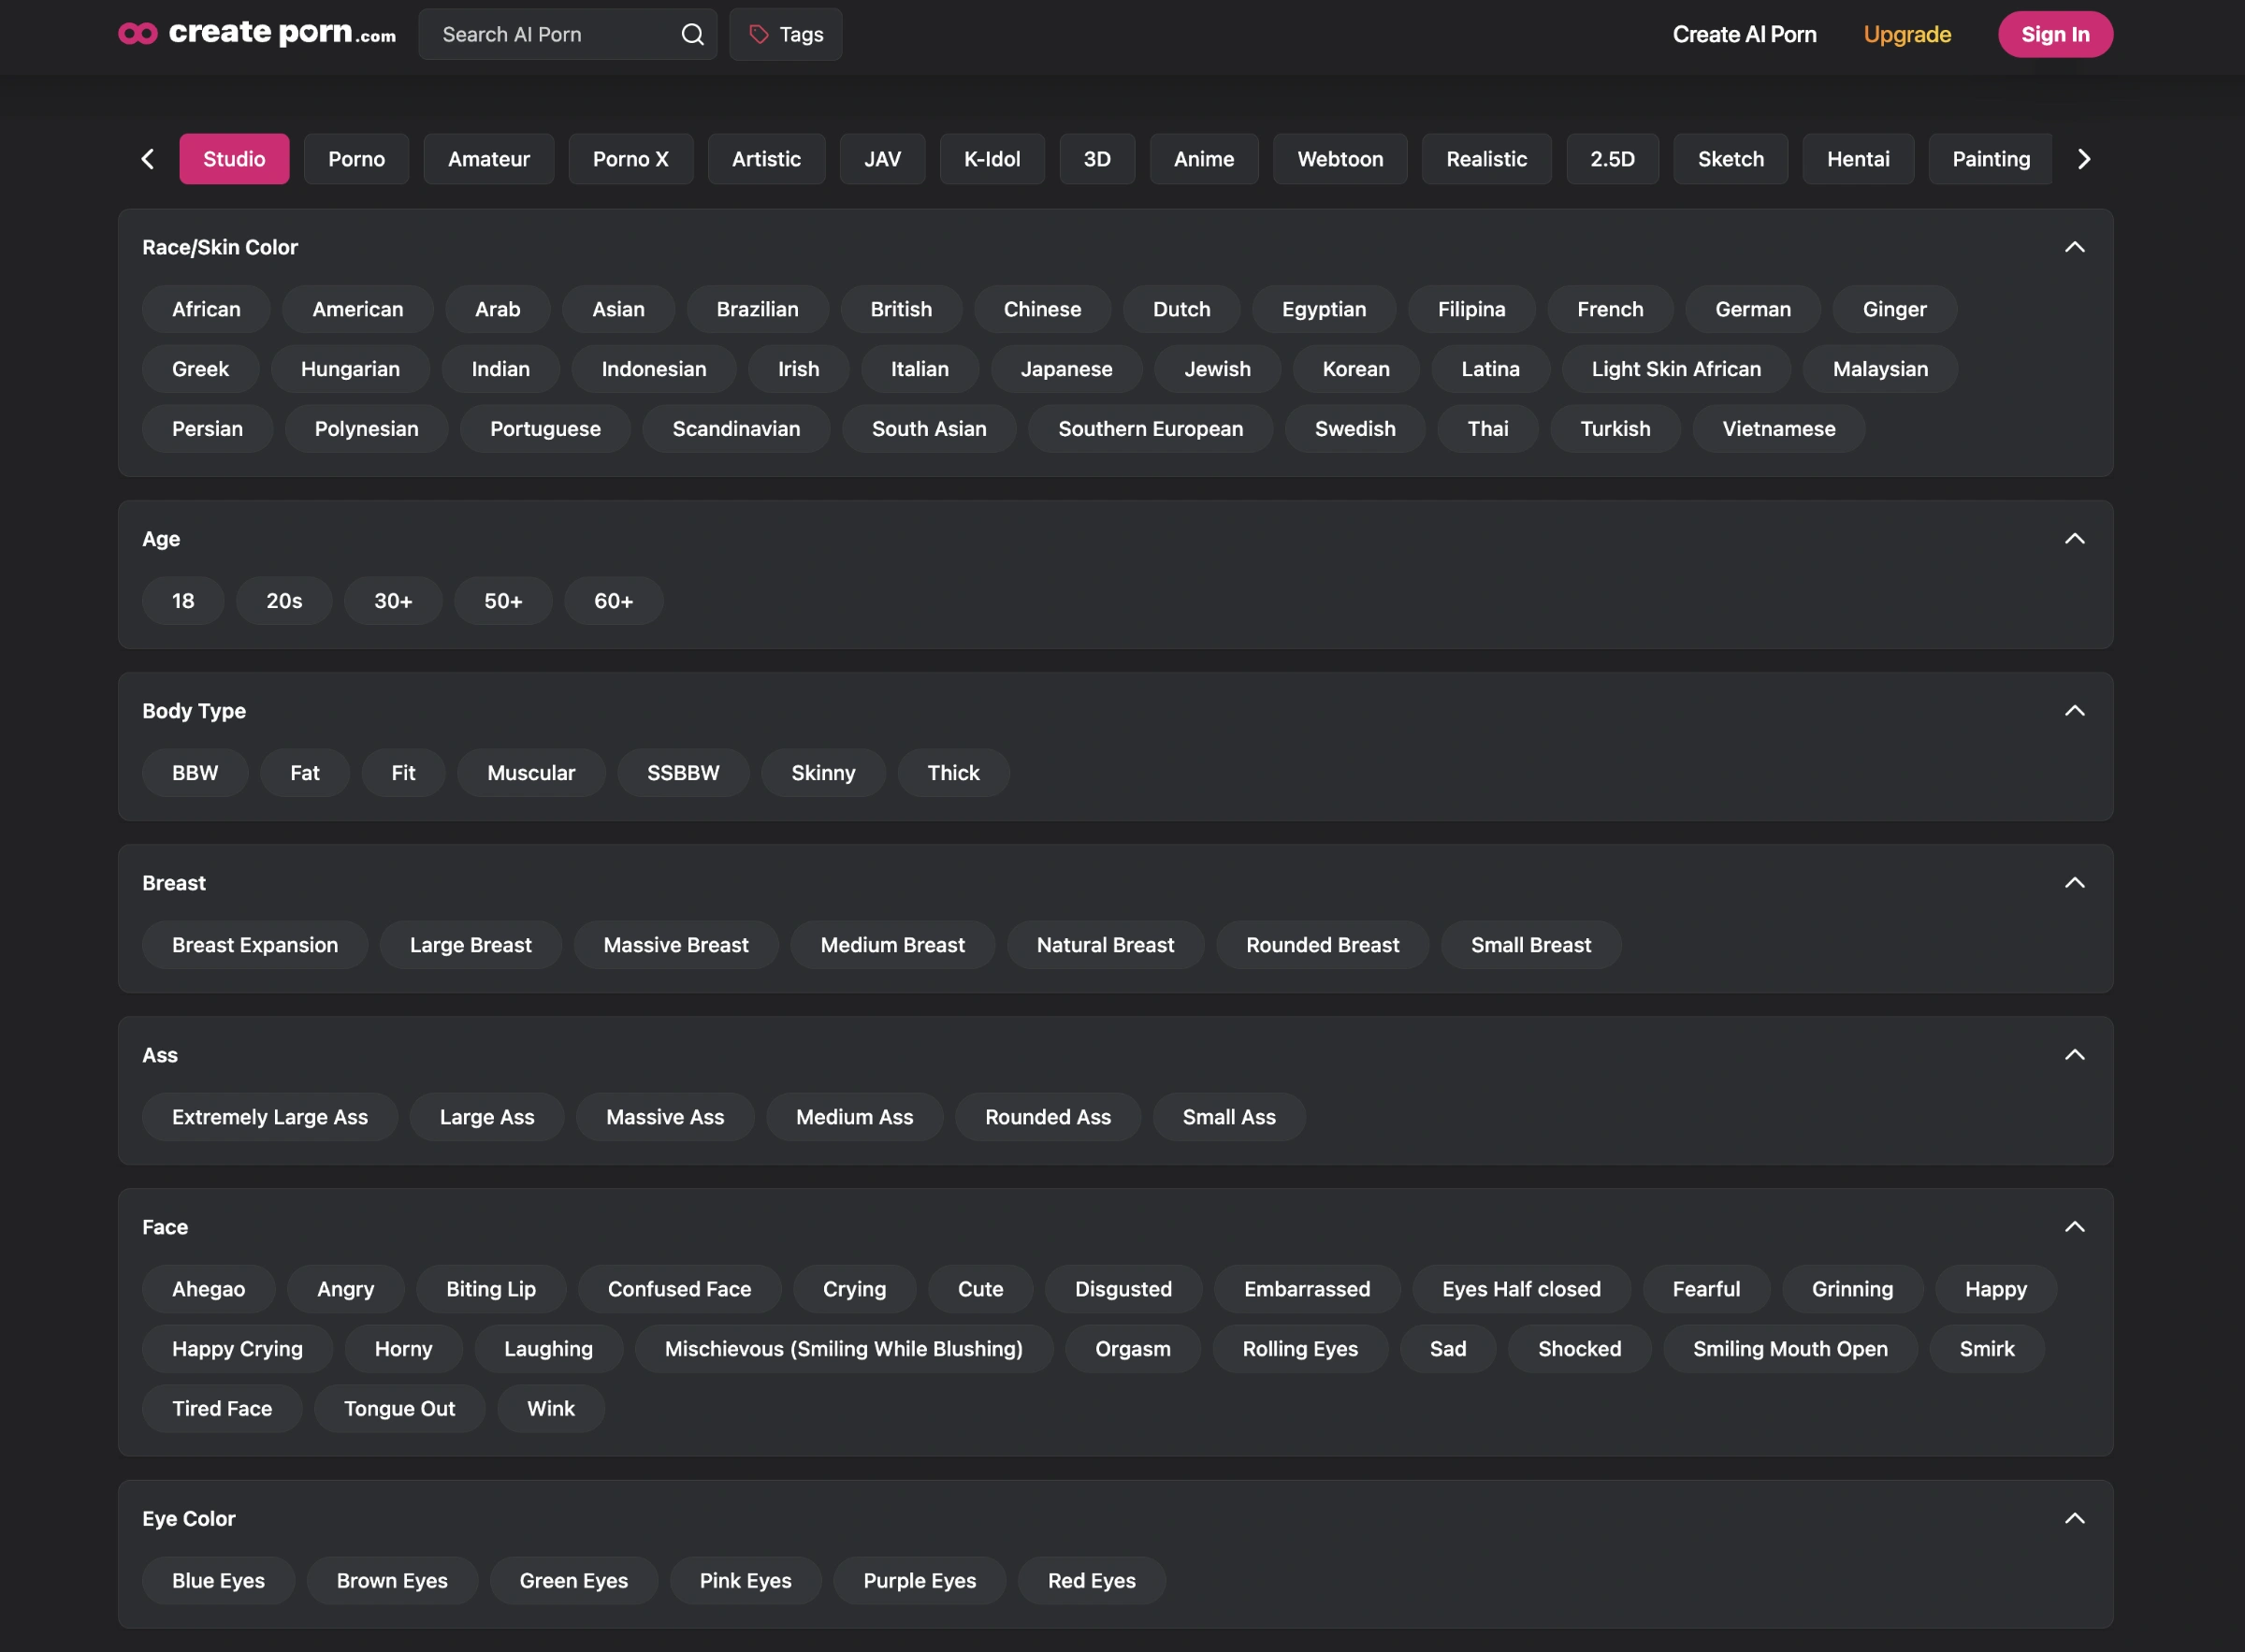Collapse the Body Type section
The height and width of the screenshot is (1652, 2245).
(x=2074, y=711)
